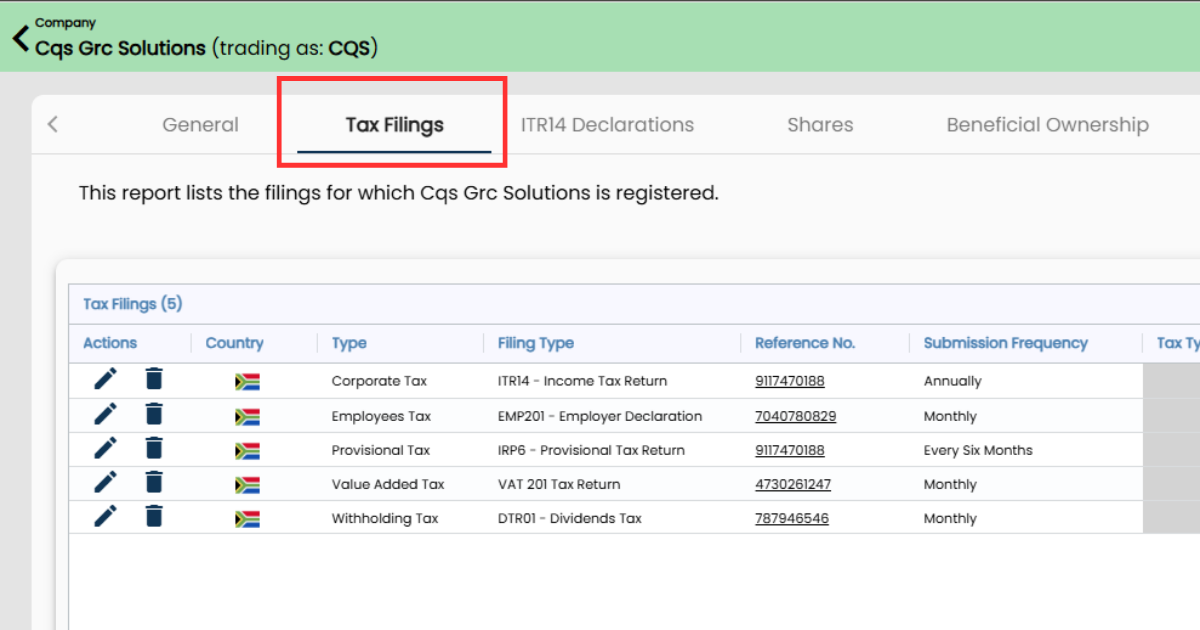Edit the Corporate Tax filing
Screen dimensions: 1200x630
coord(105,380)
